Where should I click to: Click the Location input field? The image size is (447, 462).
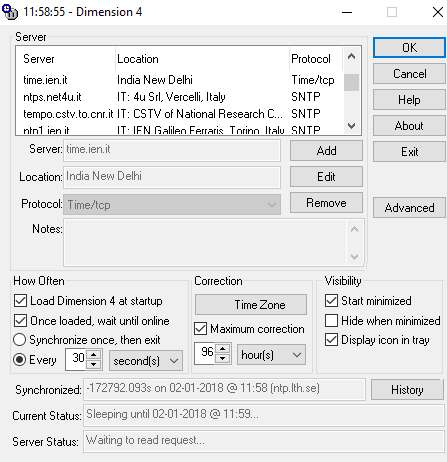[172, 177]
